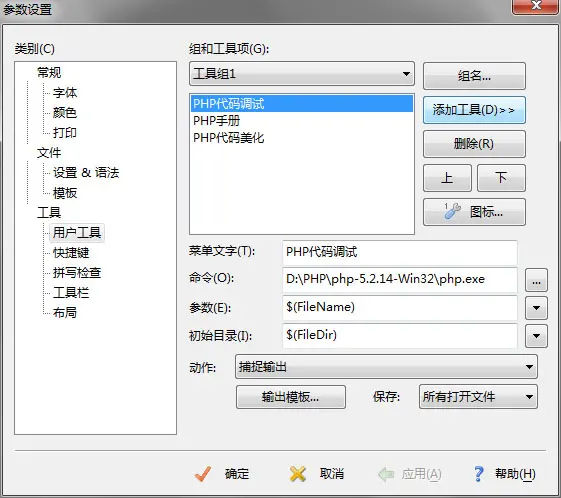Image resolution: width=561 pixels, height=498 pixels.
Task: Select PHP手册 in tool list
Action: (x=302, y=121)
